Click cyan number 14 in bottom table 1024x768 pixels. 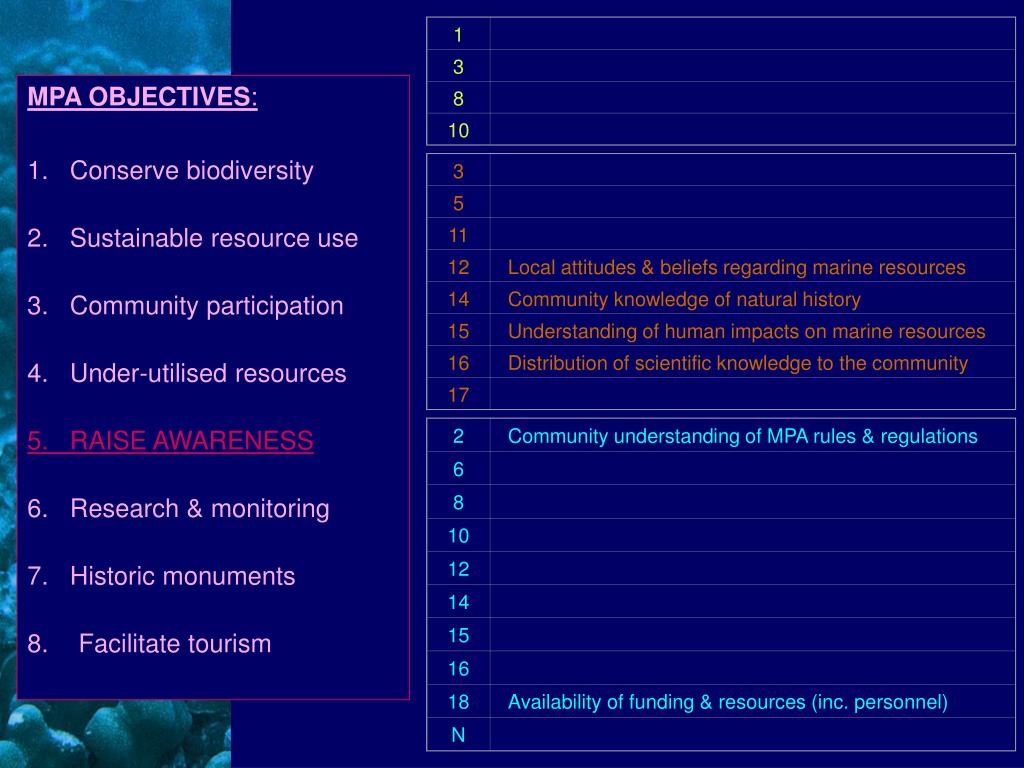coord(458,602)
